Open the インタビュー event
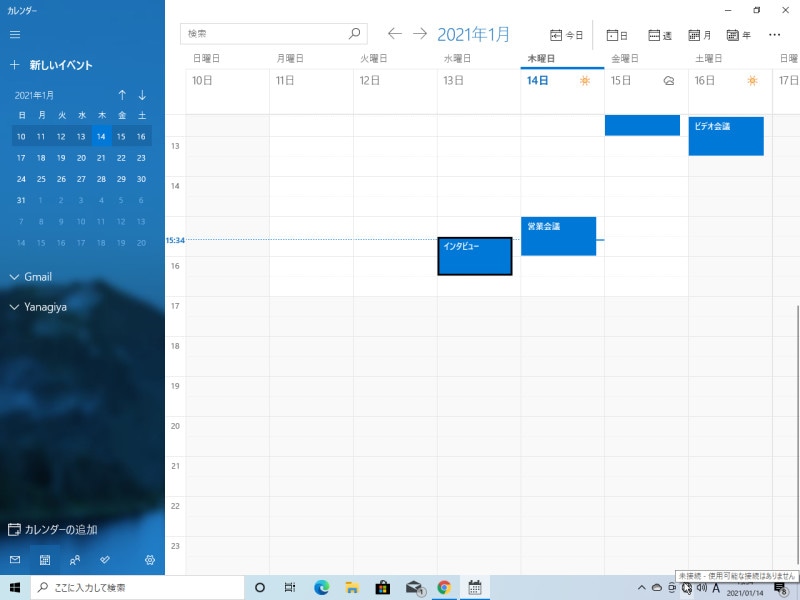800x600 pixels. tap(474, 256)
